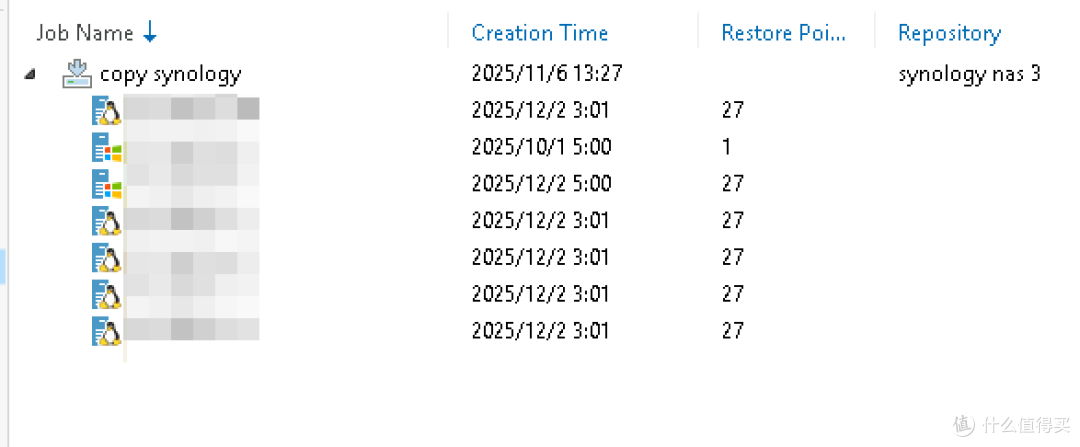Click the copy synology backup copy job icon
Screen dimensions: 1080x447
click(x=76, y=73)
